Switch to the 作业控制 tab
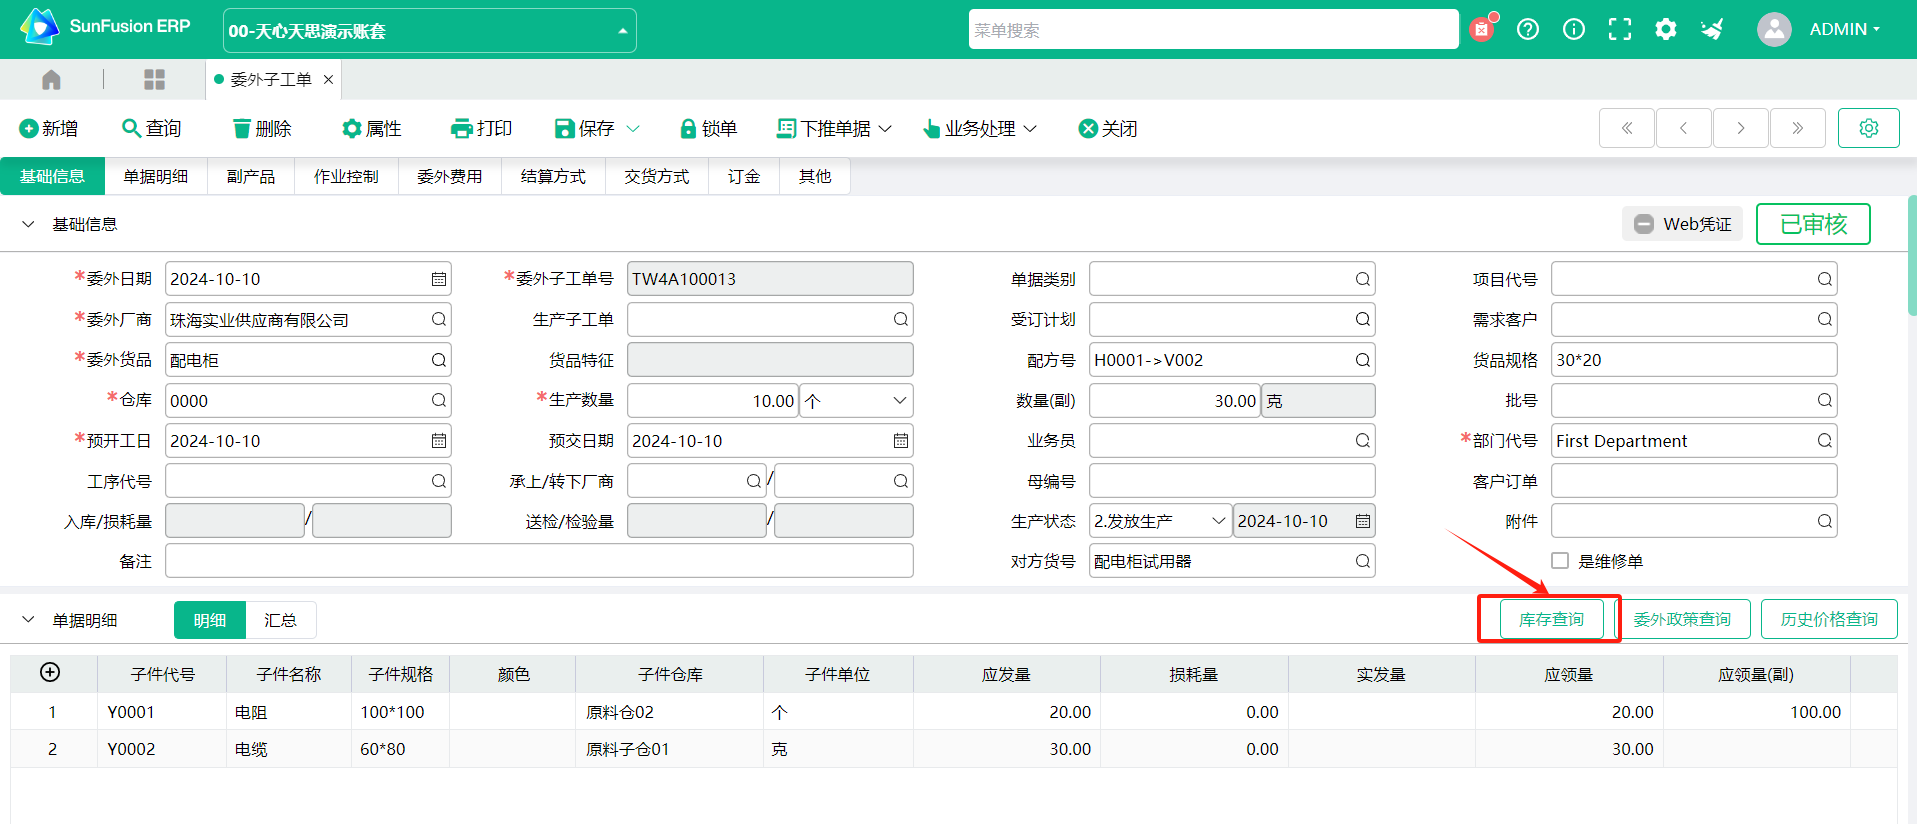The width and height of the screenshot is (1917, 824). 346,177
